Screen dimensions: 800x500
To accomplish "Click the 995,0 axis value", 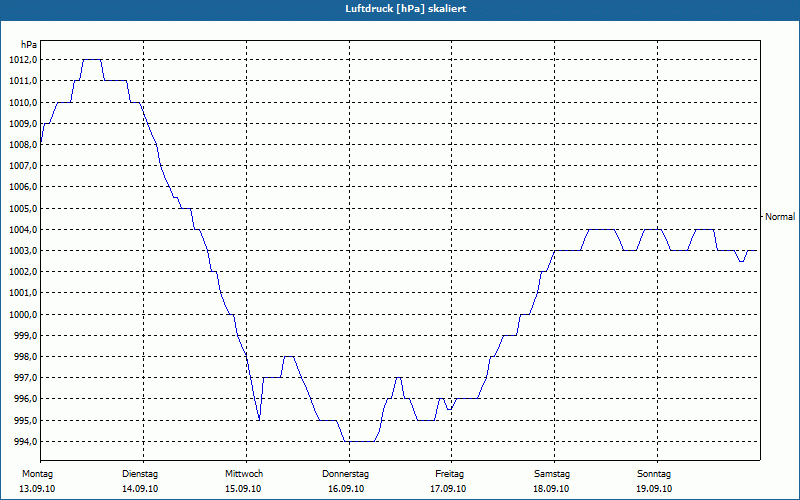I will [25, 420].
